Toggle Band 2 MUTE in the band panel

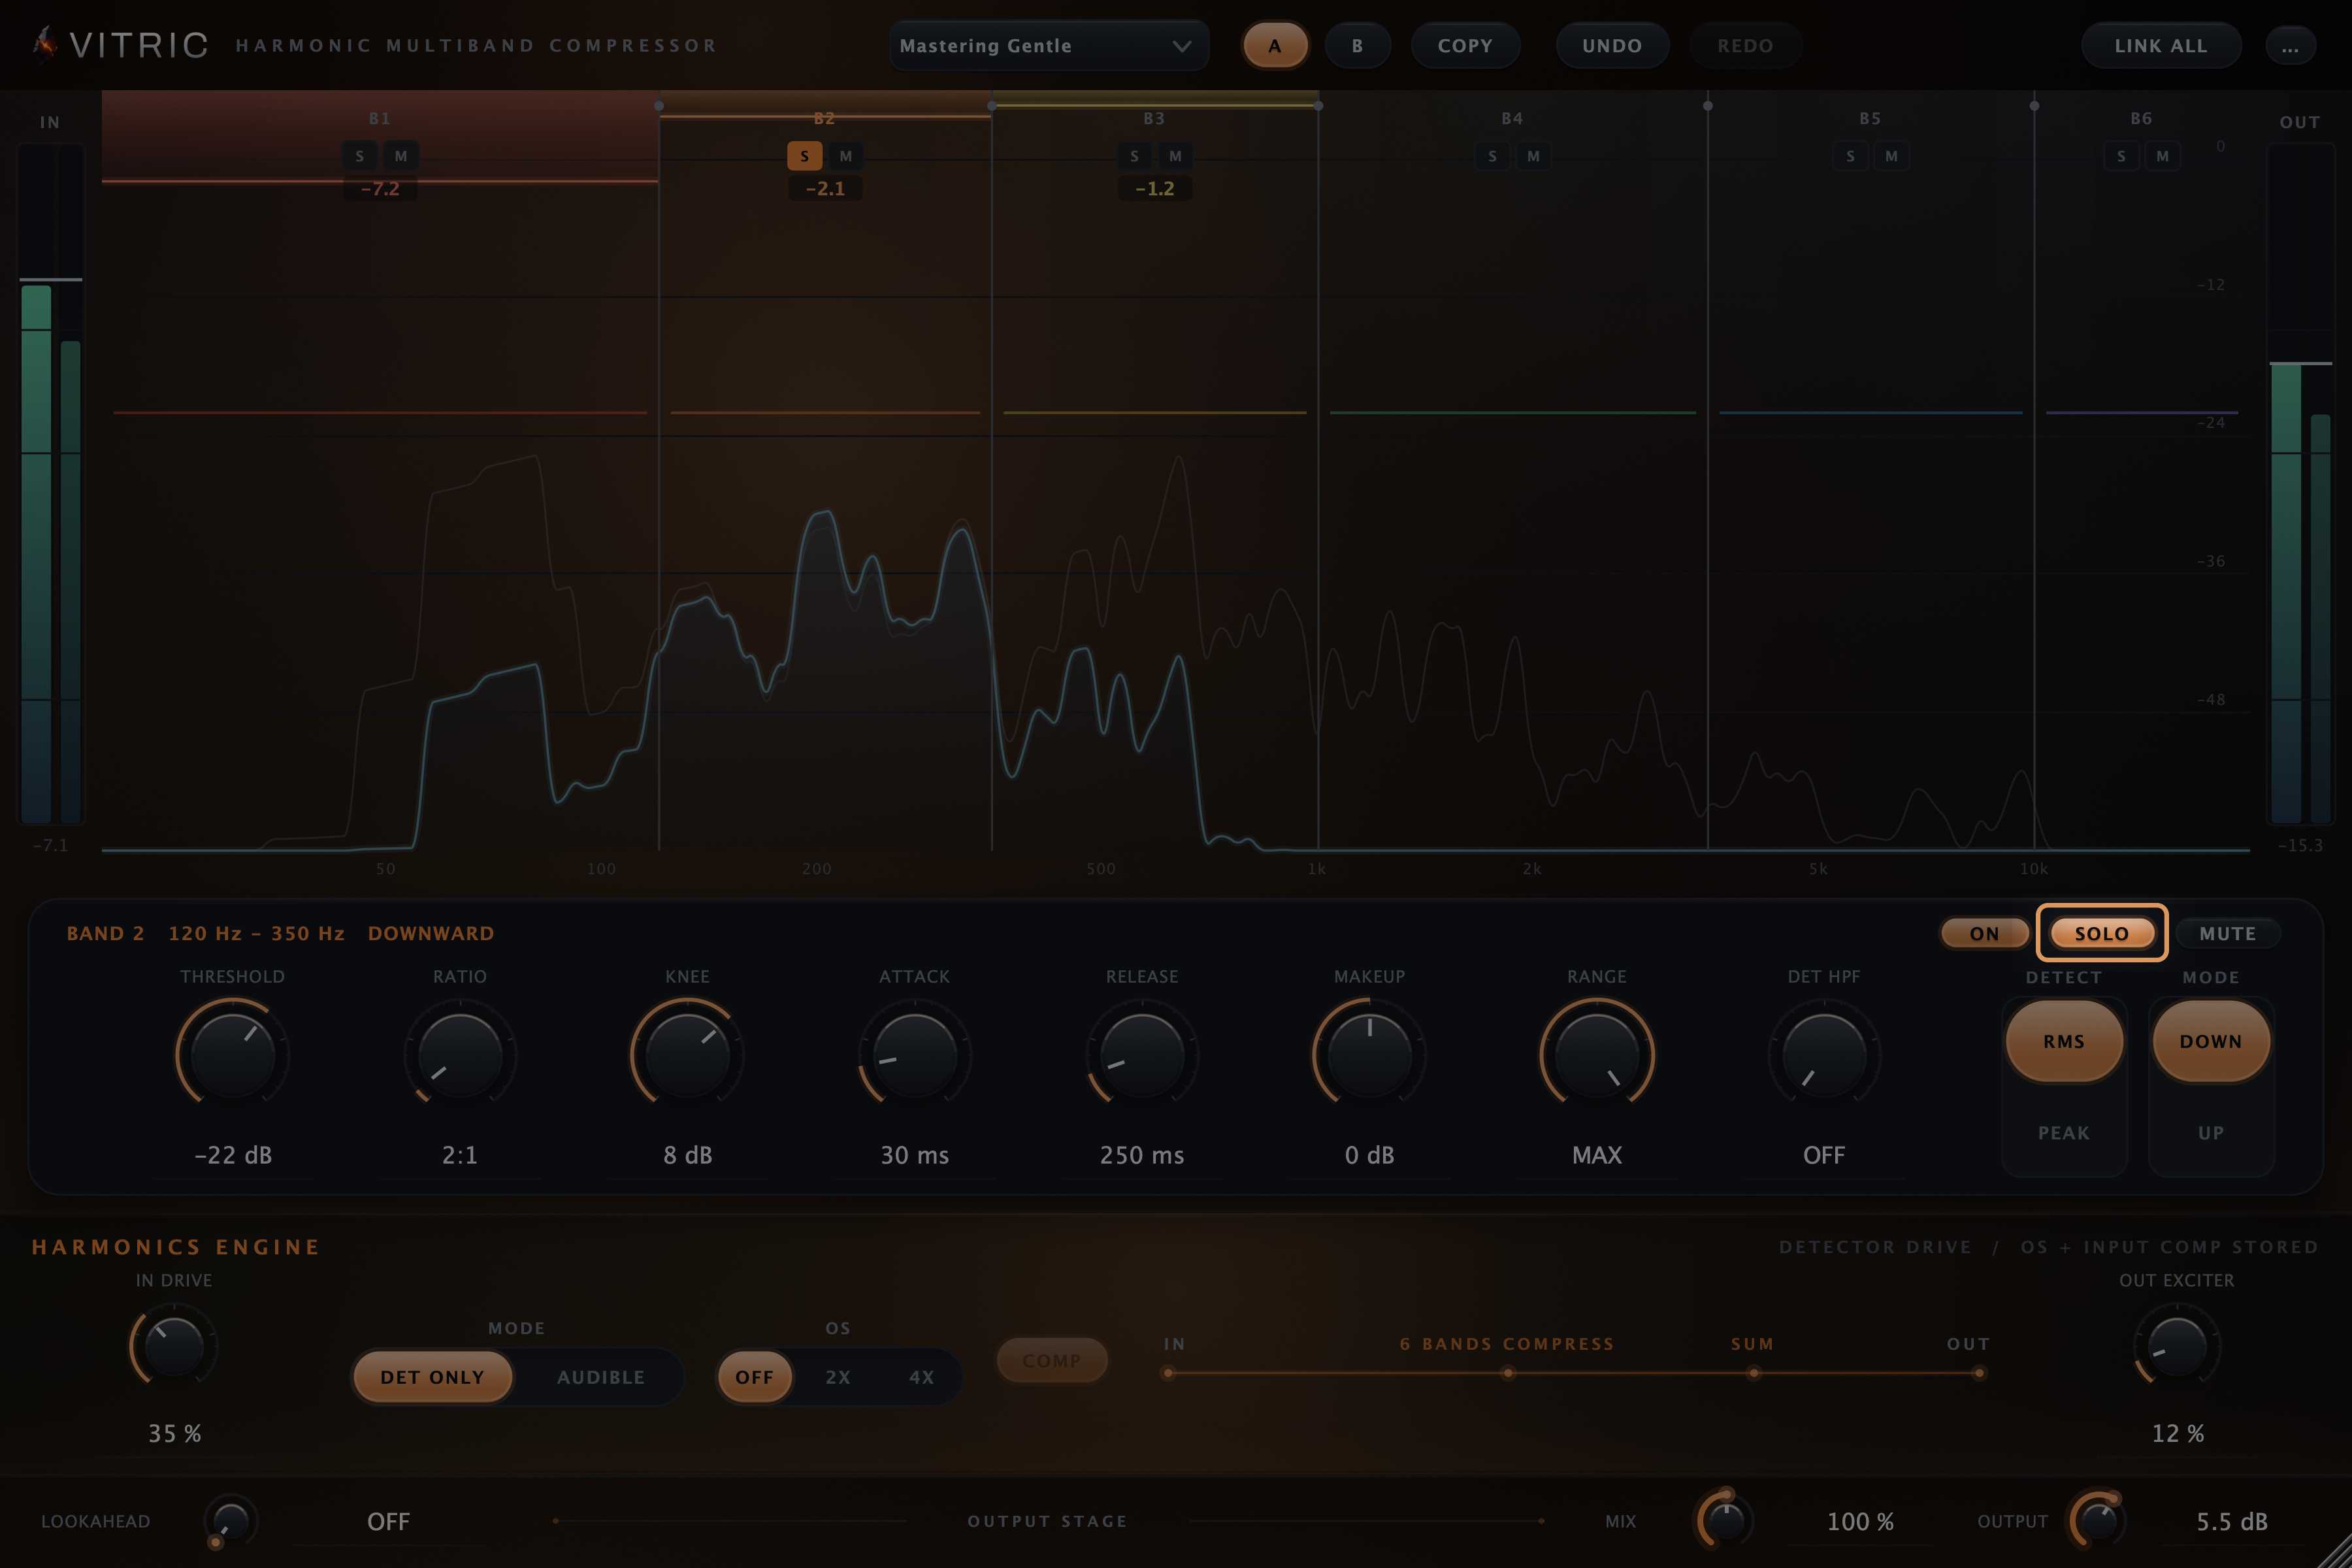(x=2228, y=933)
